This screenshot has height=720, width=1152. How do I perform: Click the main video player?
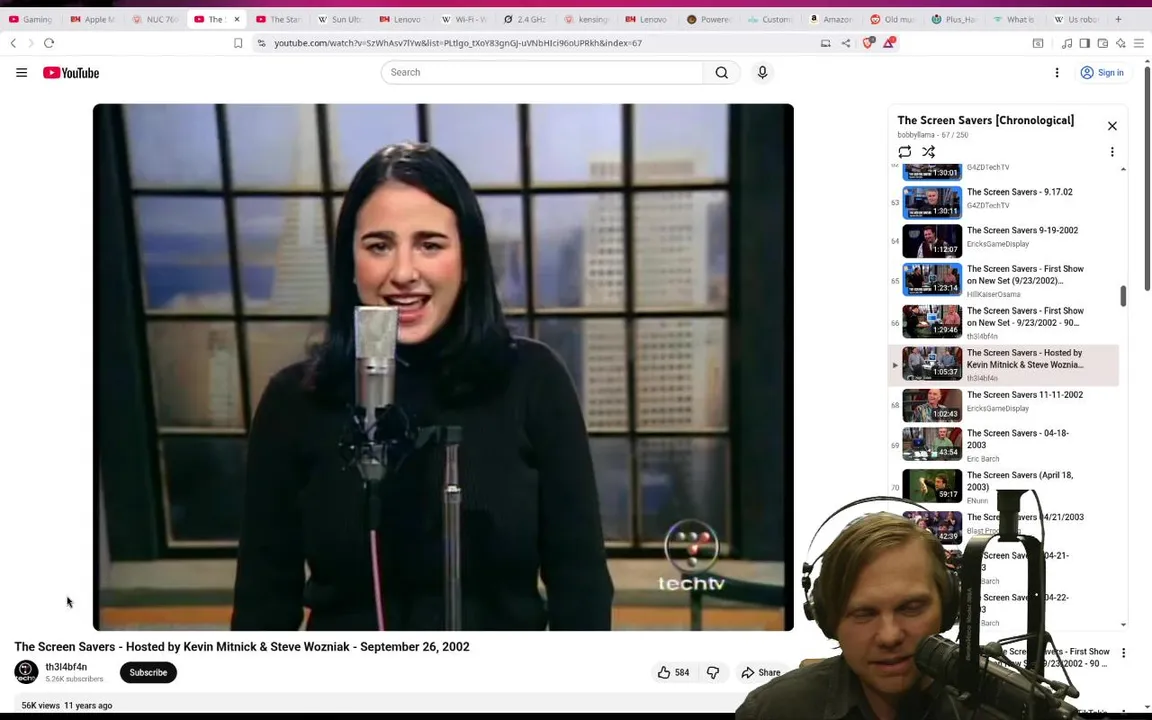click(x=443, y=367)
